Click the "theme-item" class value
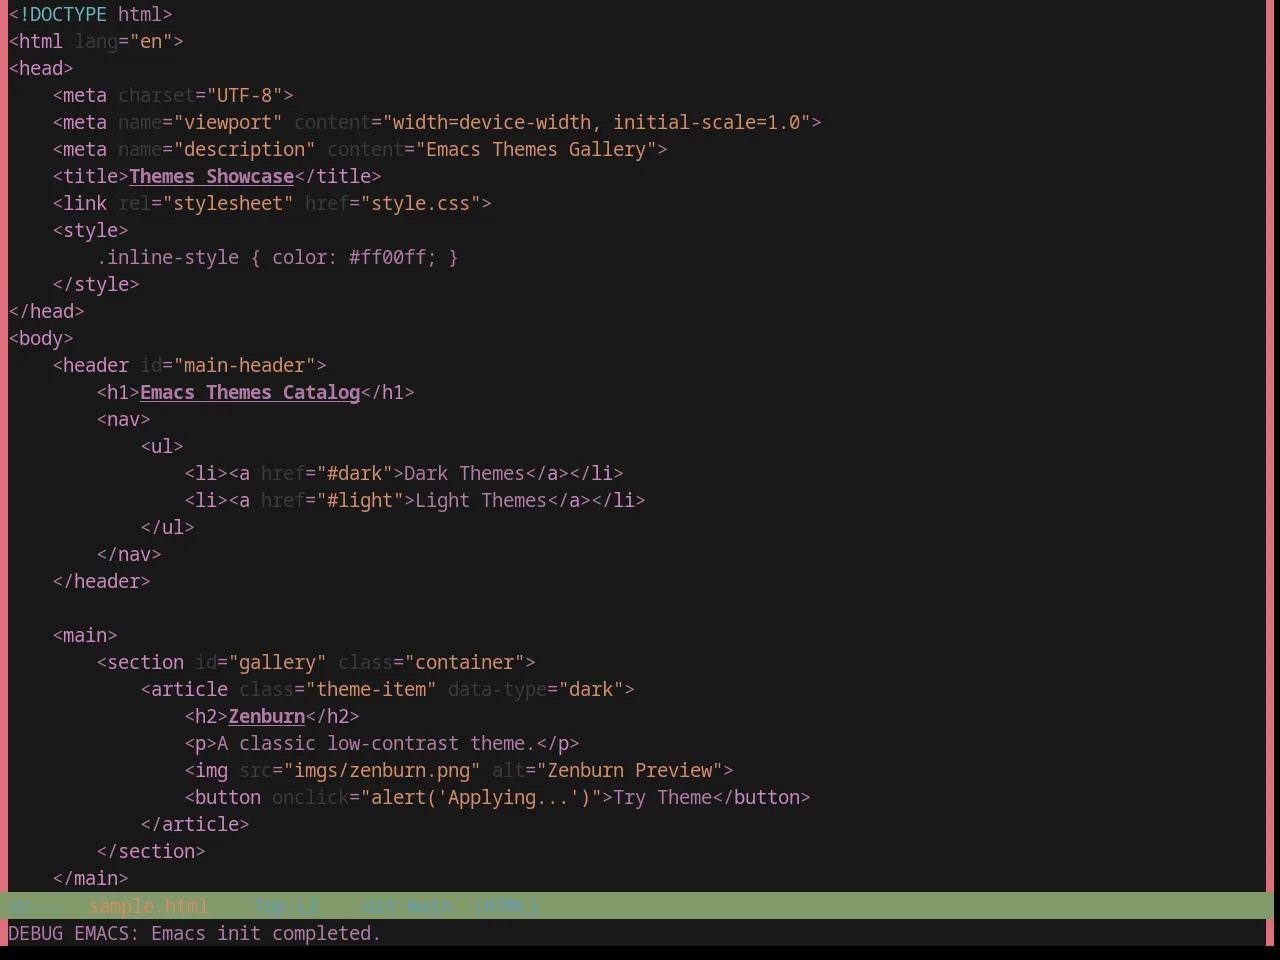1280x960 pixels. [x=371, y=689]
